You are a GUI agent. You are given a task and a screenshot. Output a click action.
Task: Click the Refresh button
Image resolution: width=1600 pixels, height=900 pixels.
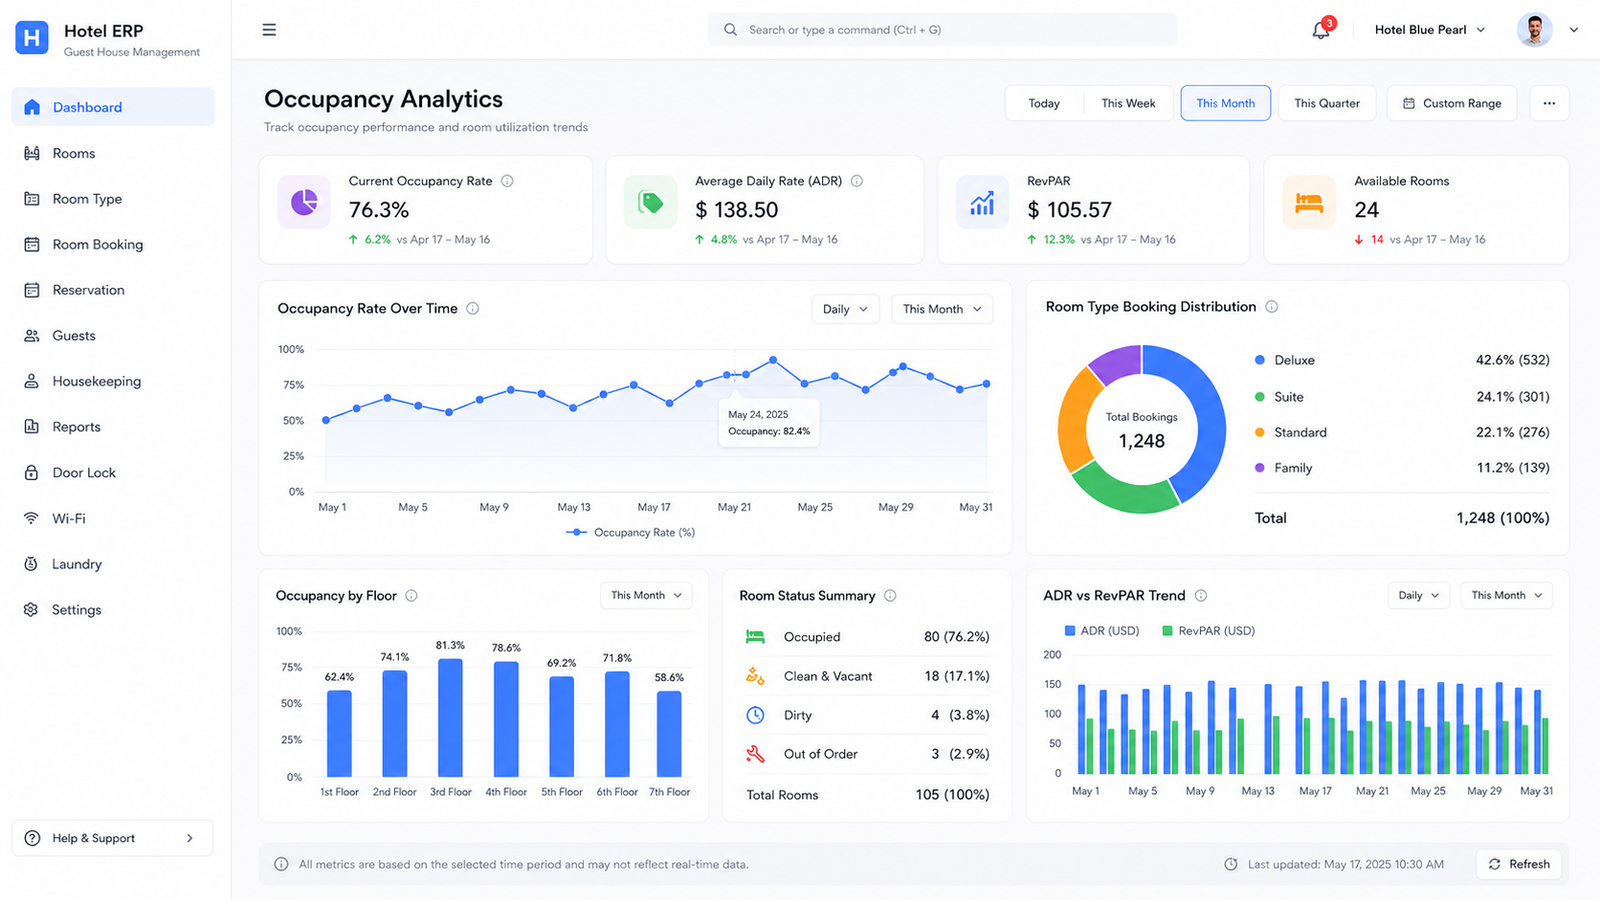coord(1519,864)
